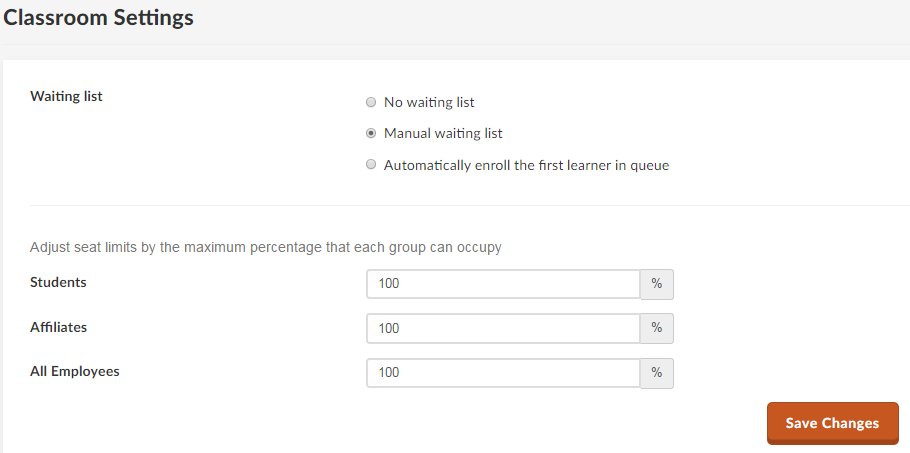Click the 'Adjust seat limits' description text
910x453 pixels.
pos(266,248)
